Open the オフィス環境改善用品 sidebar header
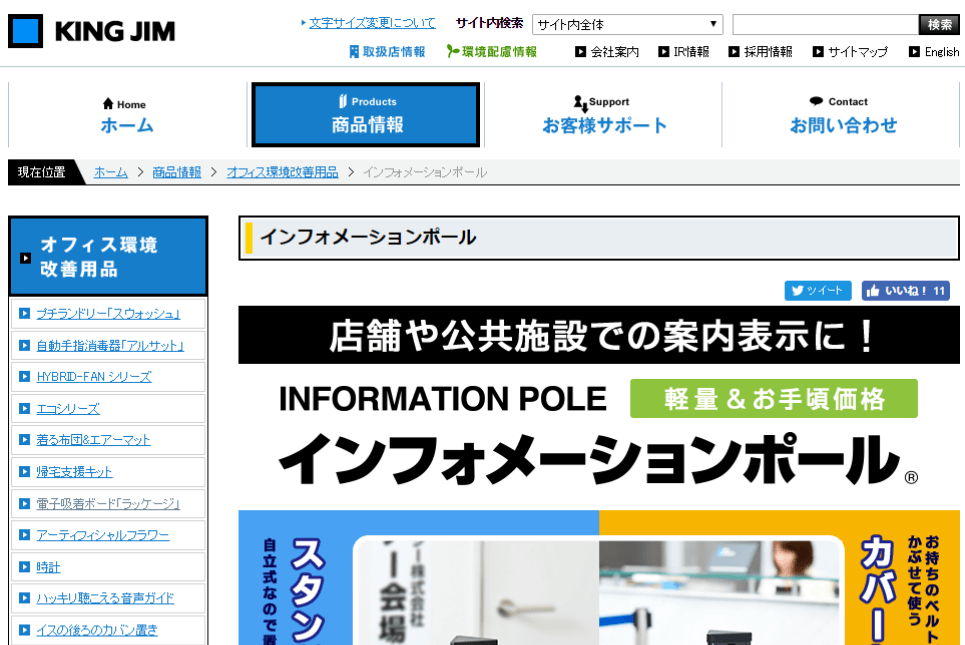 coord(108,257)
